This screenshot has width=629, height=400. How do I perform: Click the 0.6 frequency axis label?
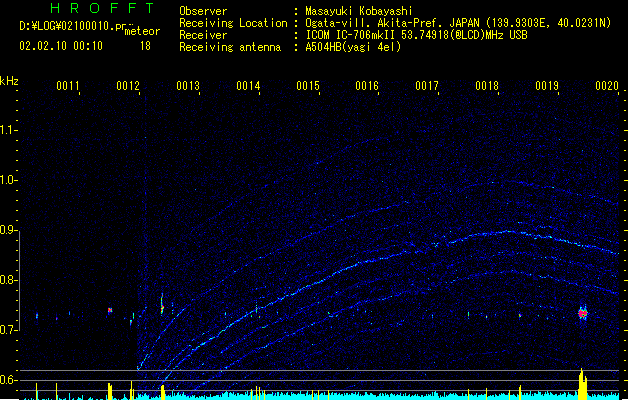click(x=8, y=380)
